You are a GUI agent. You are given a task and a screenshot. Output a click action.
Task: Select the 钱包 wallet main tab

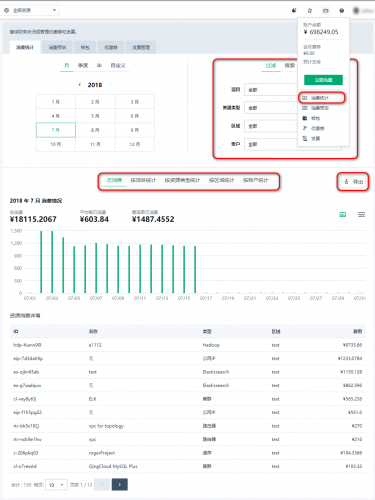click(x=85, y=47)
